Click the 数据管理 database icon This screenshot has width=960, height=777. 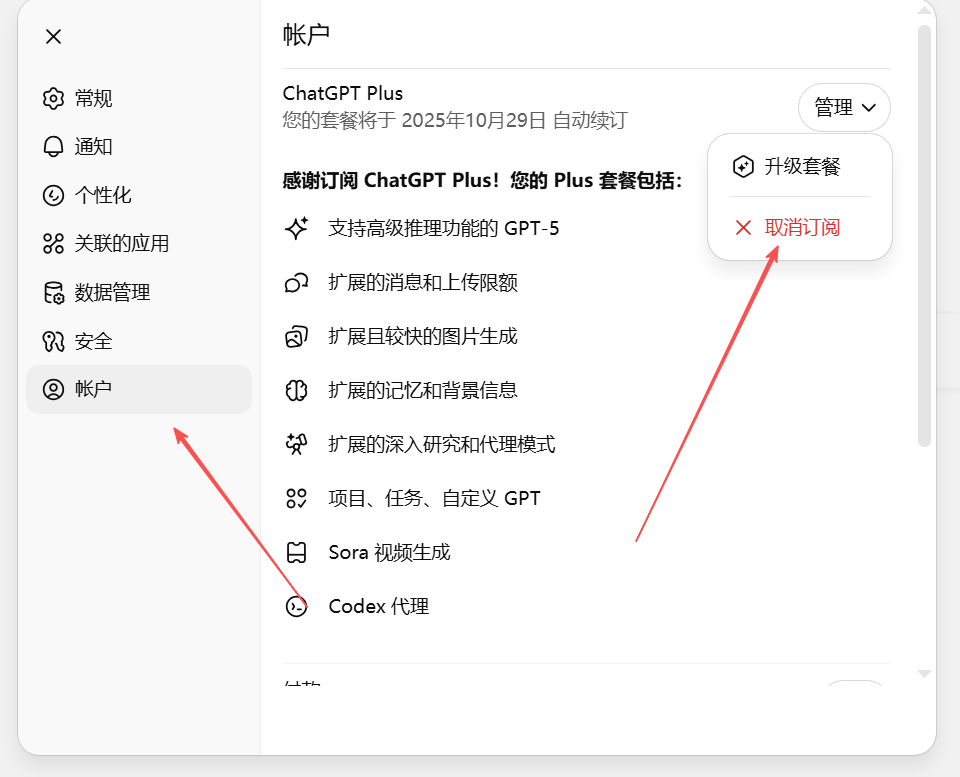click(x=53, y=293)
